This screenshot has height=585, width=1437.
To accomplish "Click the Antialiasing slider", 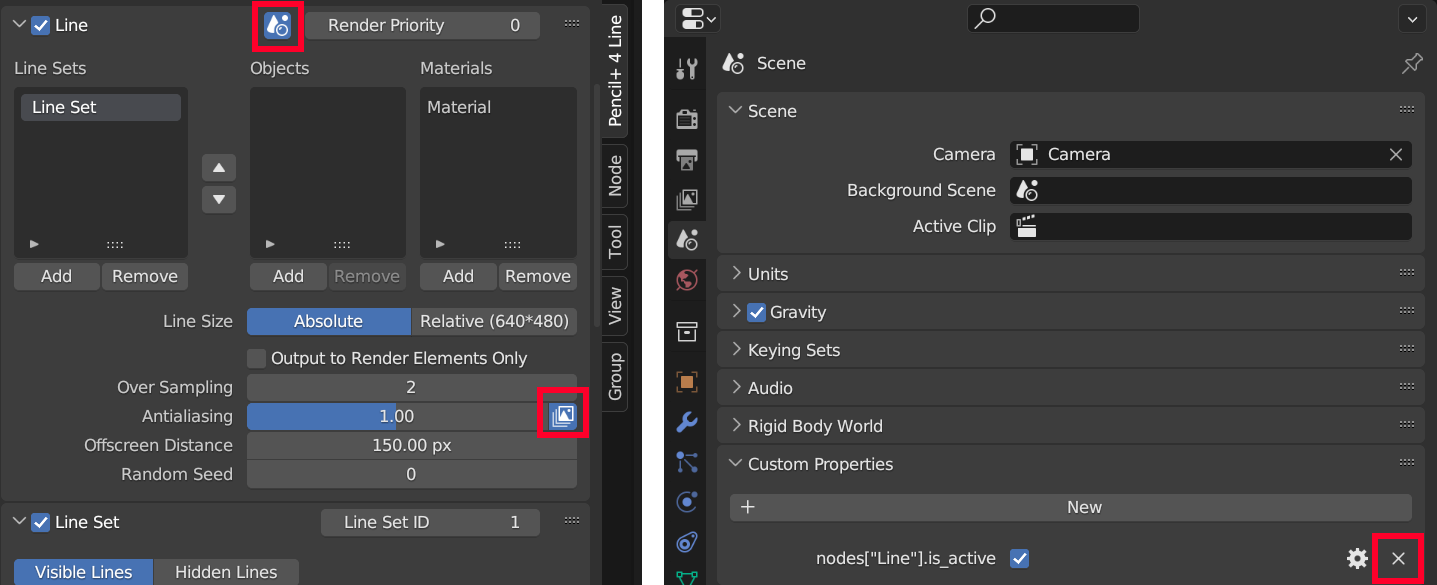I will (x=390, y=416).
